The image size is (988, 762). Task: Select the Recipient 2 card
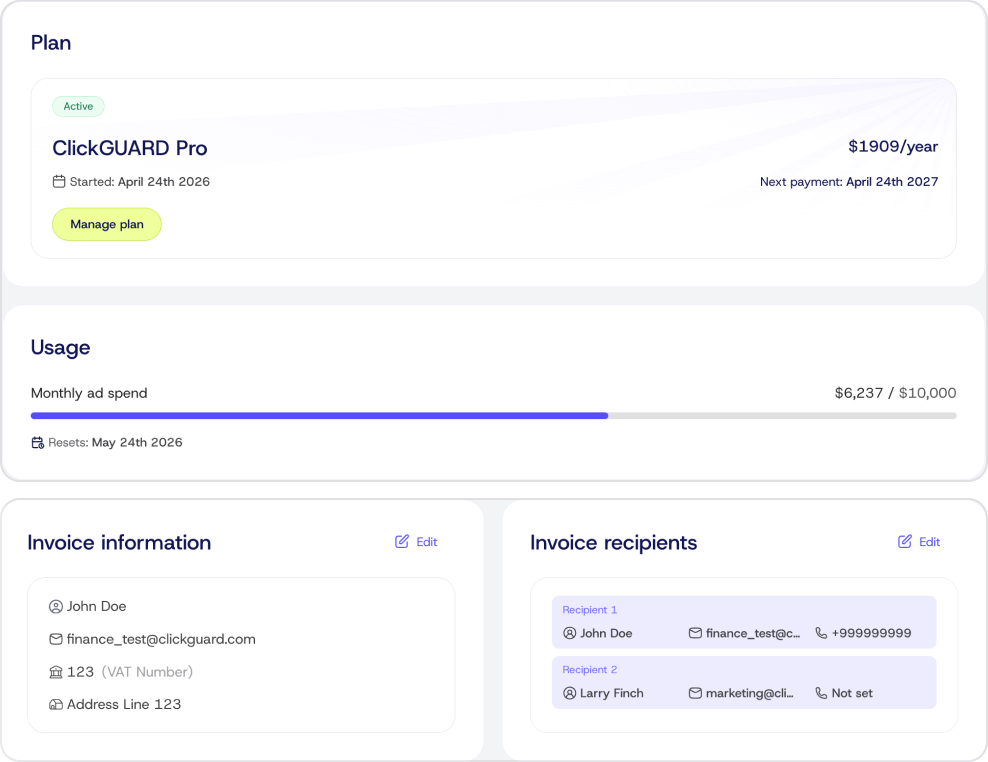coord(744,683)
